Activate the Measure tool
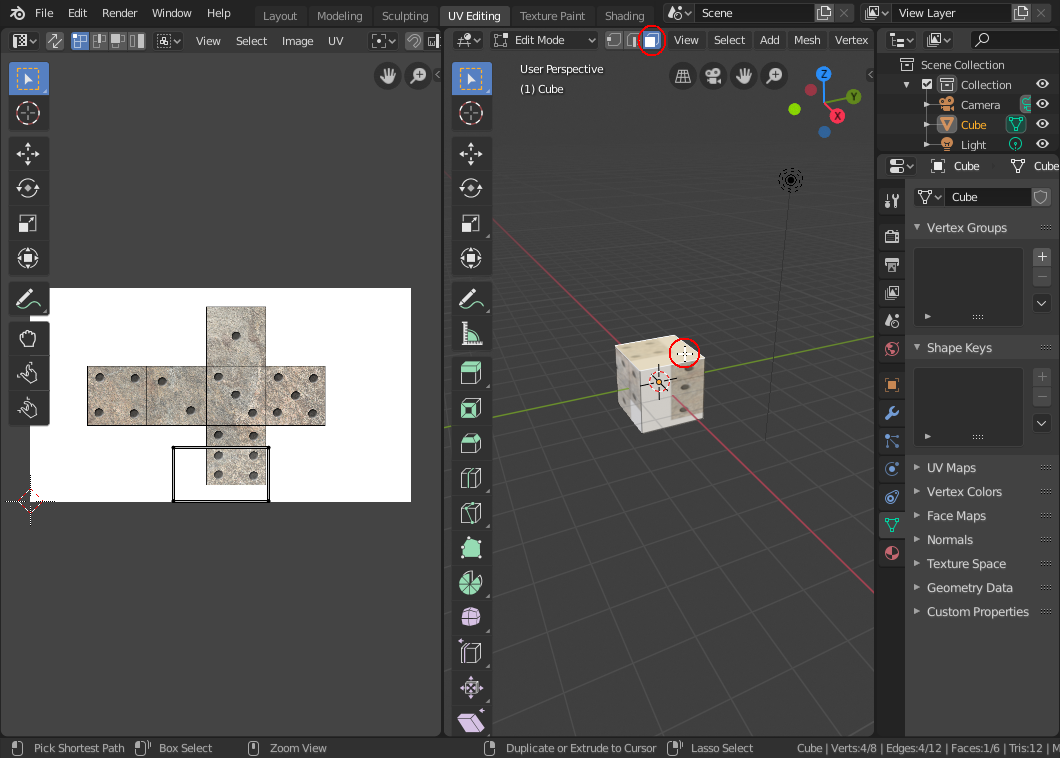This screenshot has width=1060, height=758. (x=470, y=333)
